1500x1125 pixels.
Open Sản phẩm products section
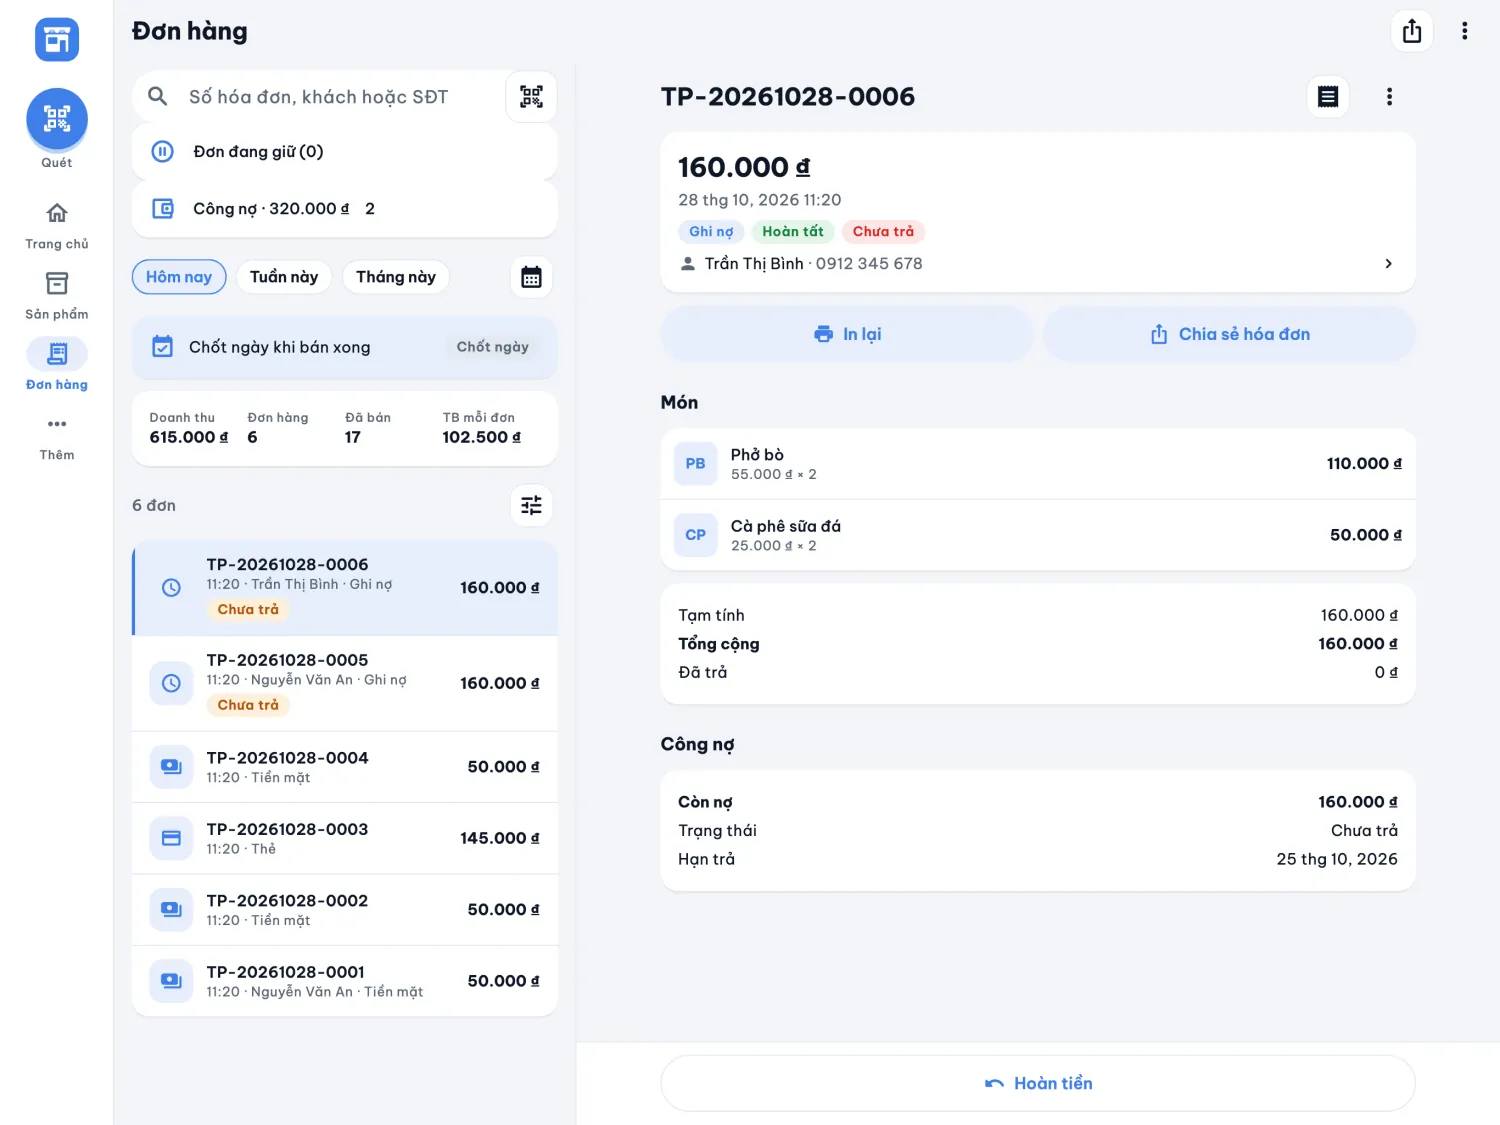57,295
